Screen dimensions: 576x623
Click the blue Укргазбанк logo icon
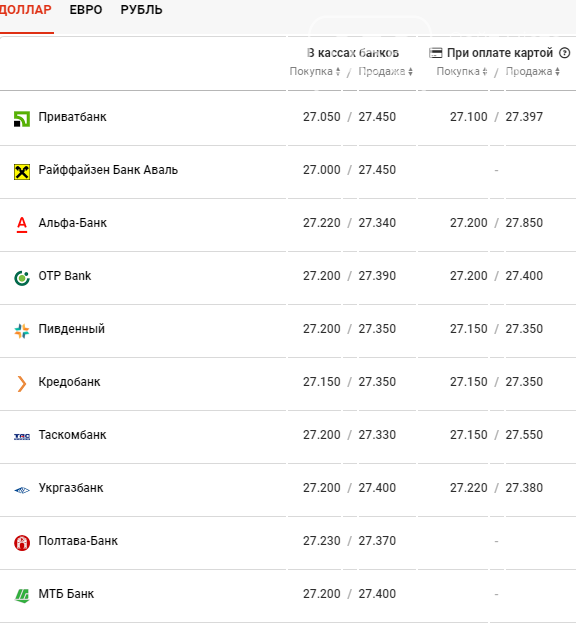pyautogui.click(x=22, y=490)
